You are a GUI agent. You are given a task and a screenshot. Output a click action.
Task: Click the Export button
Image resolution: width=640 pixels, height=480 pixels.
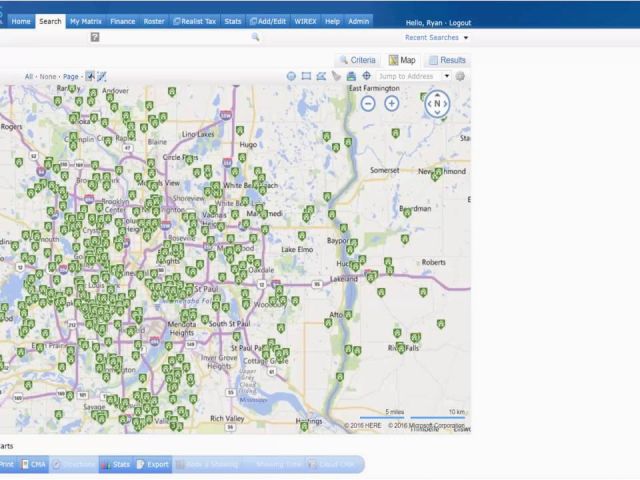coord(153,464)
